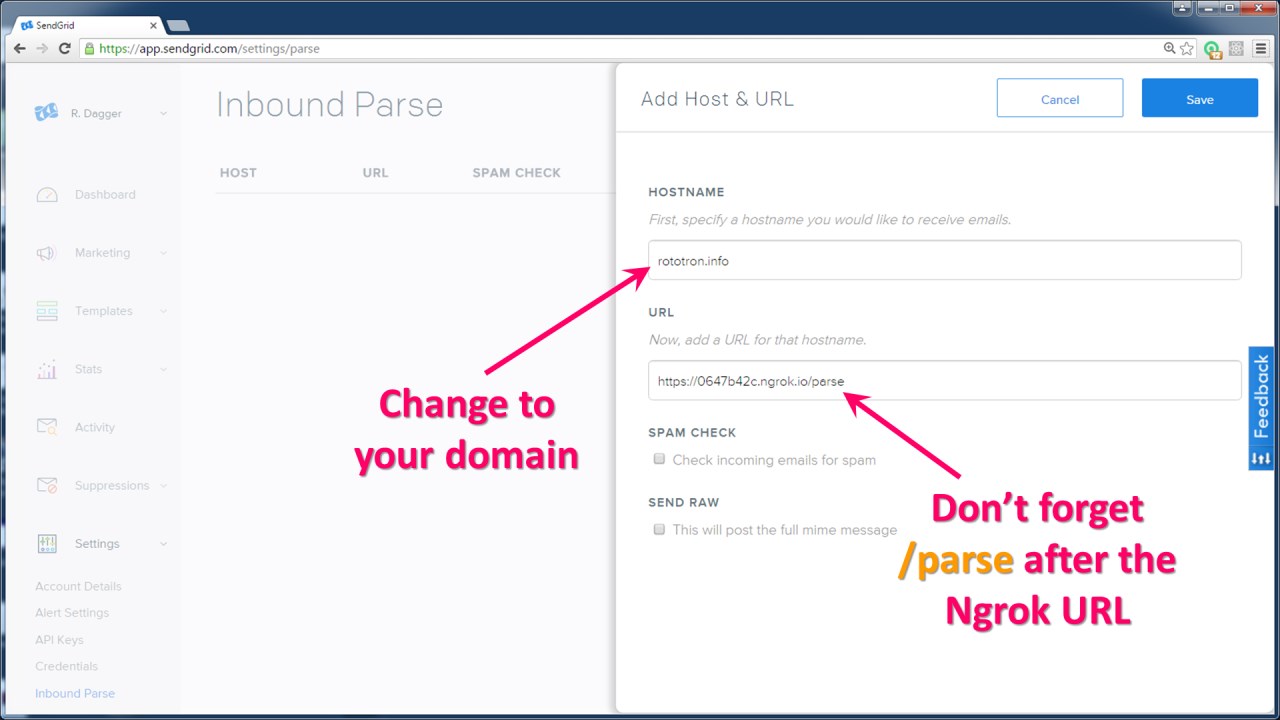1280x720 pixels.
Task: Click the Chrome profile person button
Action: tap(1183, 7)
